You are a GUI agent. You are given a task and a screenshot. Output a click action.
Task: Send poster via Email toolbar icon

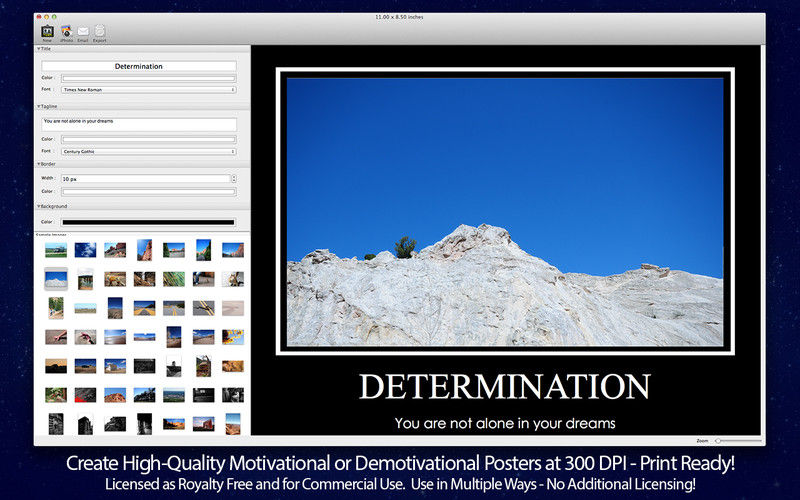click(x=83, y=32)
